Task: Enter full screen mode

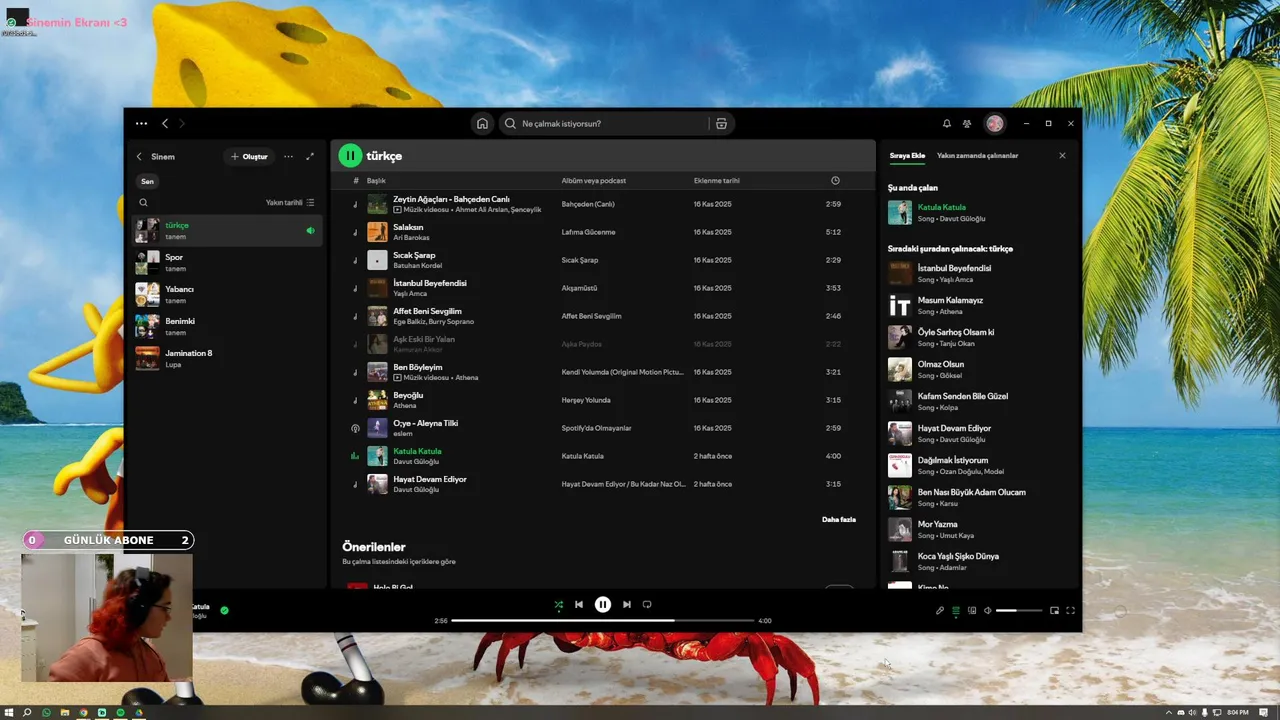Action: [x=1070, y=611]
